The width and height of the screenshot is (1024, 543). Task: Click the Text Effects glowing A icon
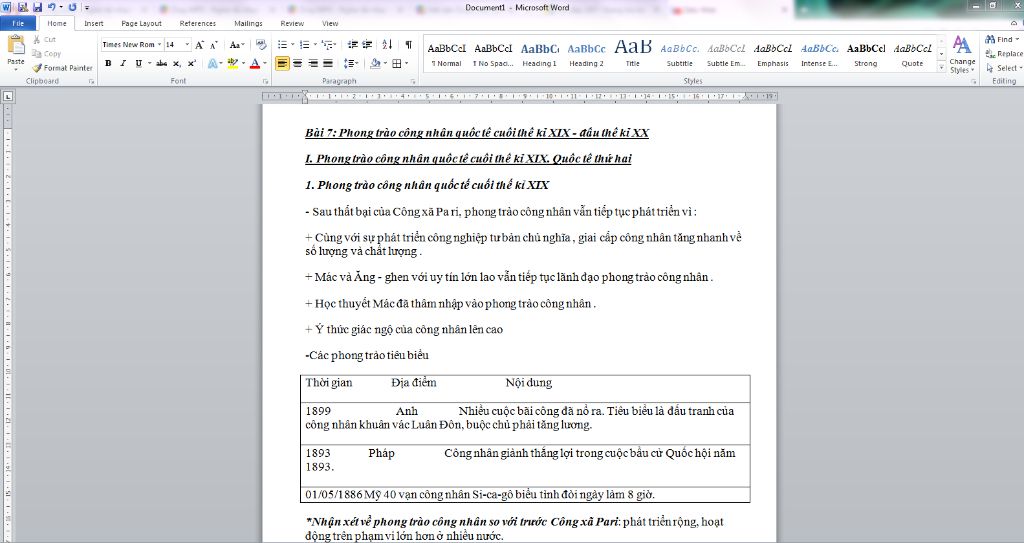[213, 63]
